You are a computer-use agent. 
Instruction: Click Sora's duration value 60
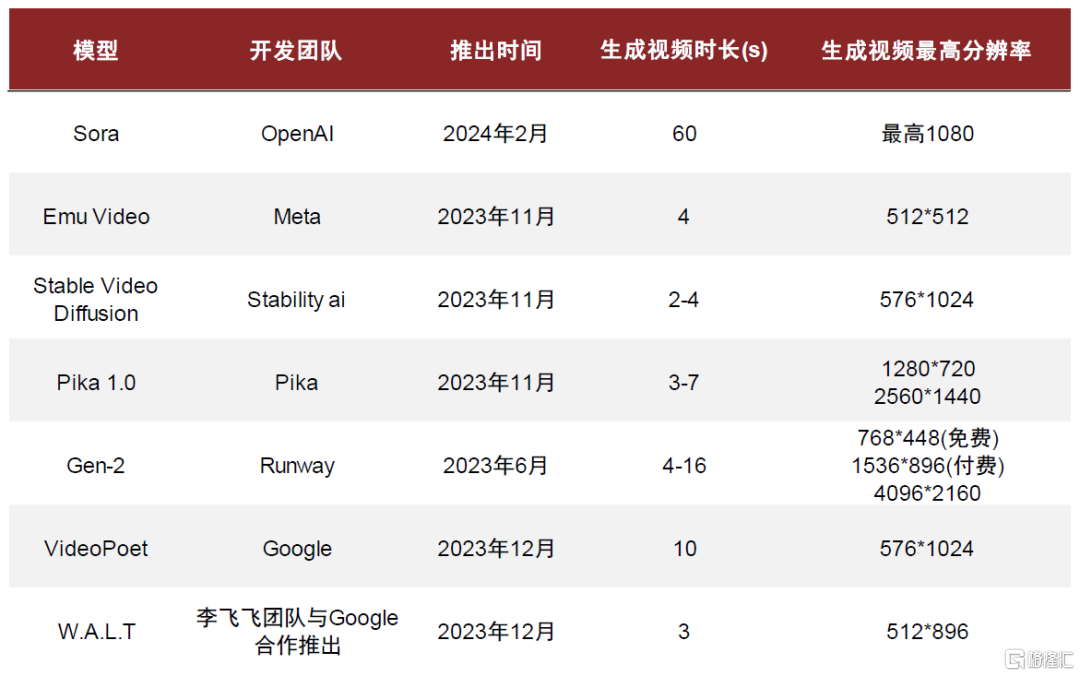click(684, 134)
